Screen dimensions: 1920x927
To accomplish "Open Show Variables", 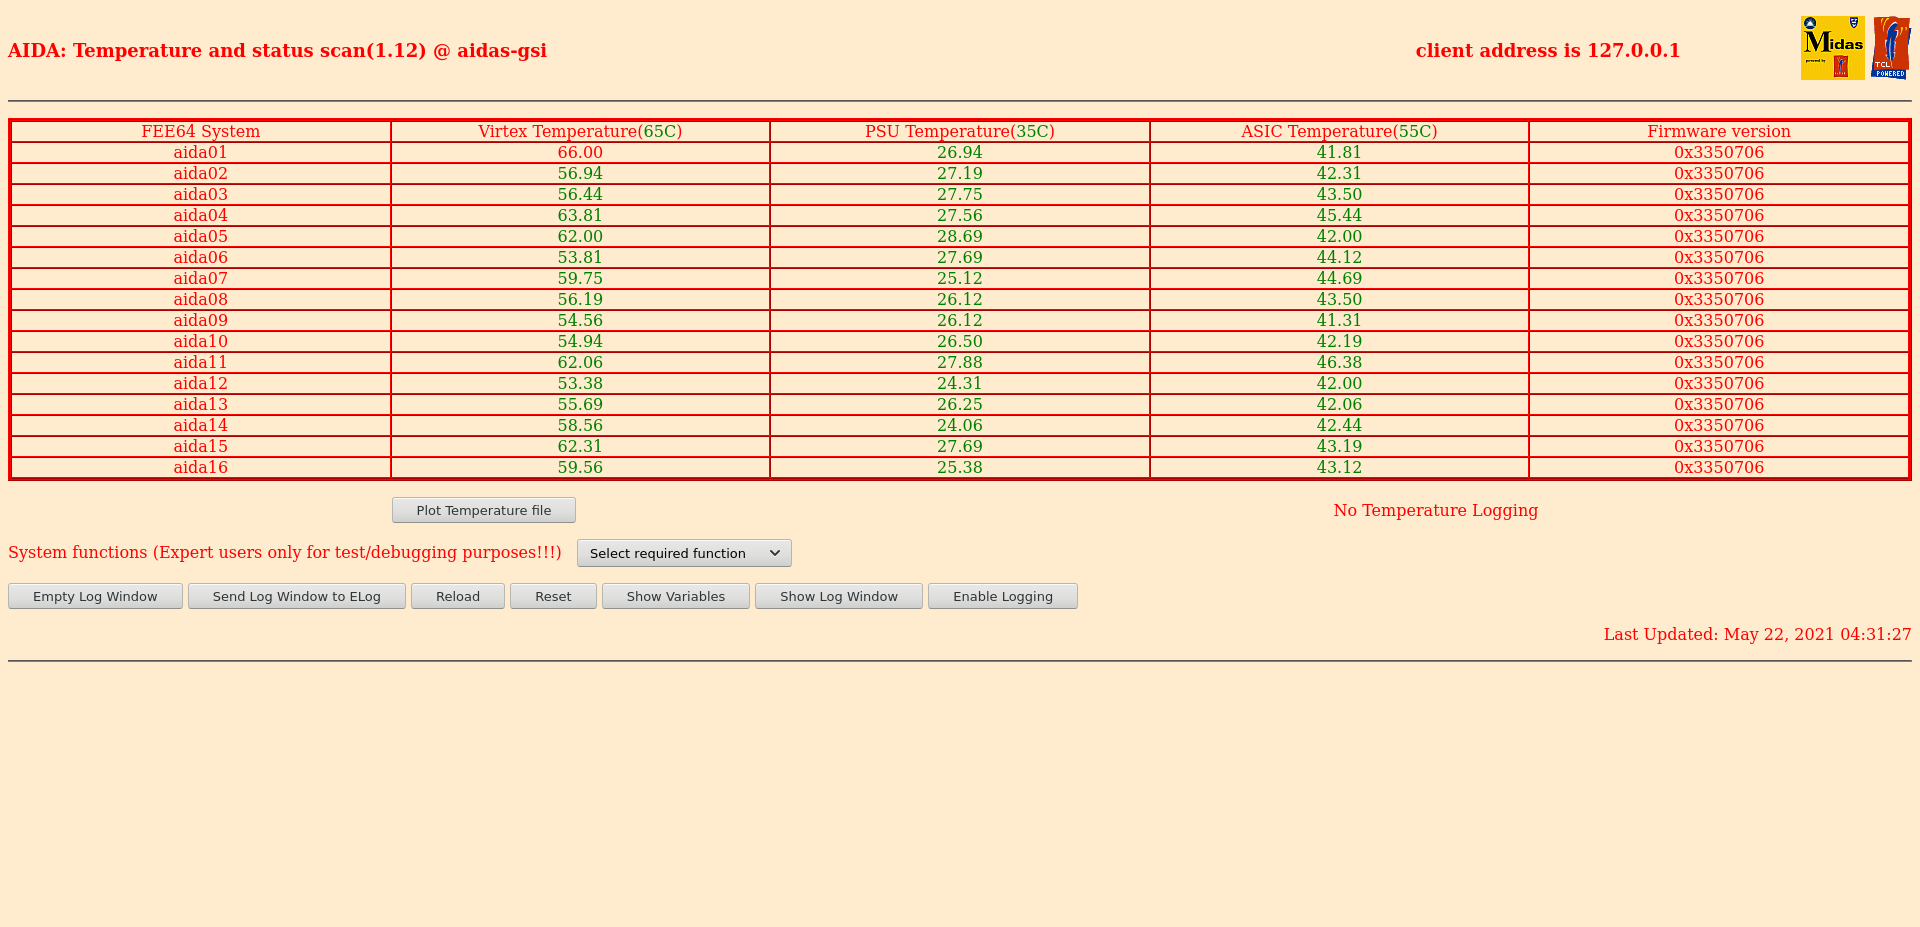I will click(x=676, y=596).
